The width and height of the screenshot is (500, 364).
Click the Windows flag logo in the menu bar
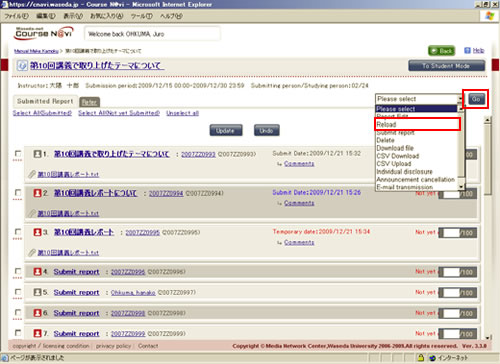[489, 16]
